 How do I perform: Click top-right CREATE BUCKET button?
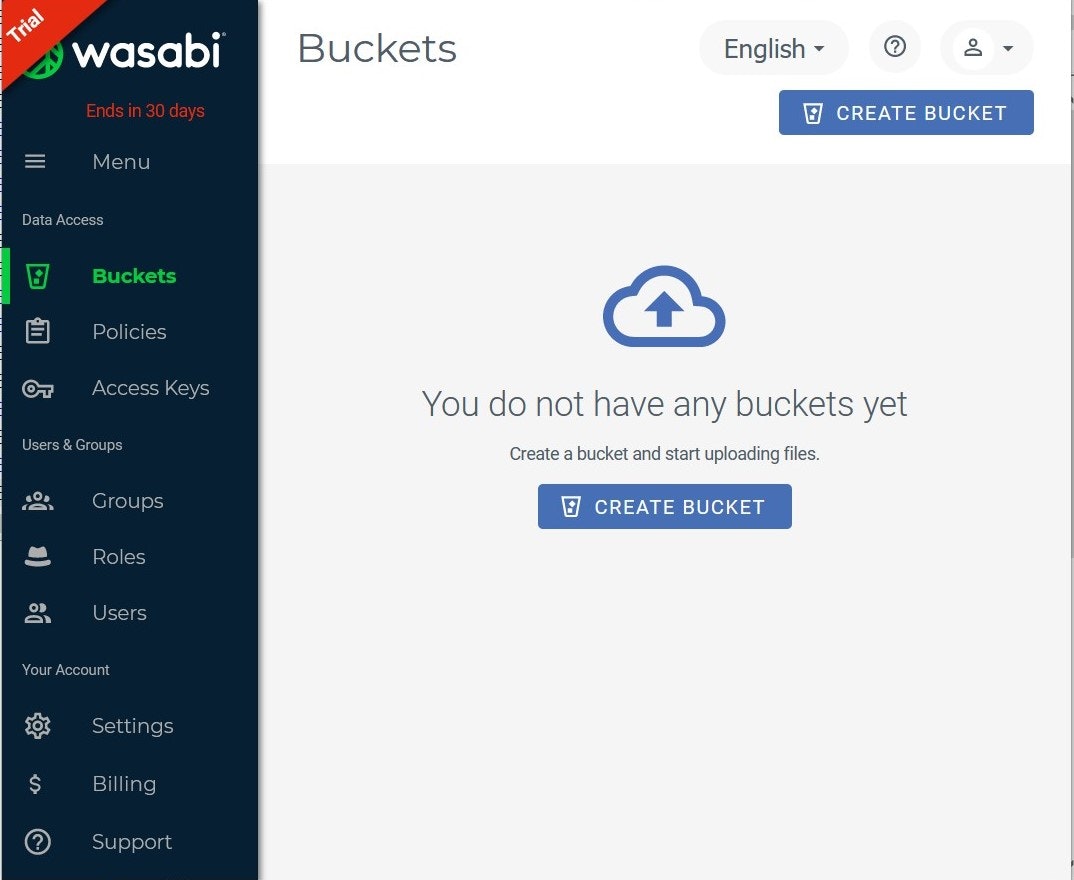906,112
